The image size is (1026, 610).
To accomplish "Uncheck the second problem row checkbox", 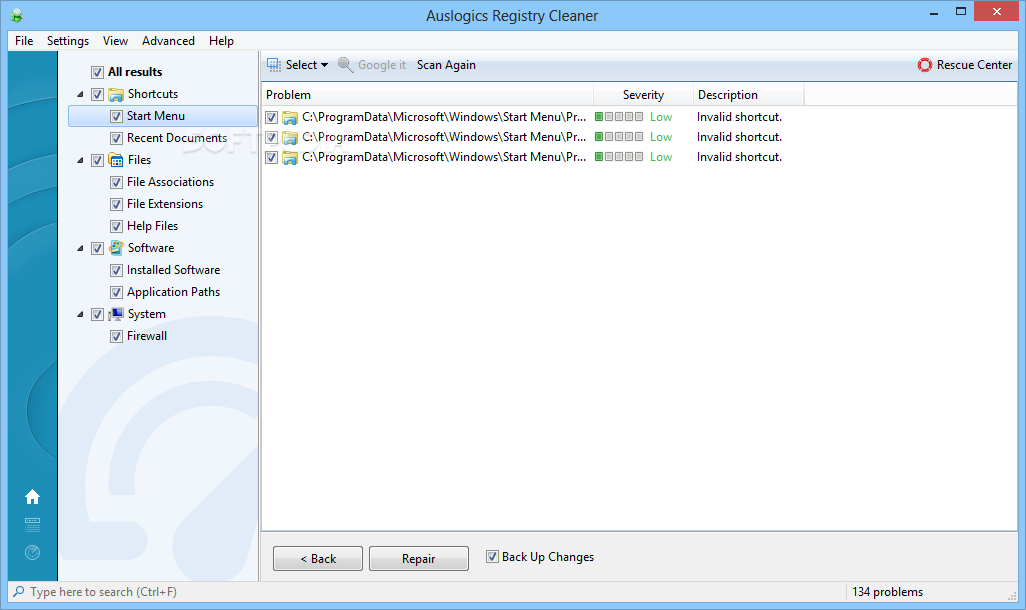I will 272,137.
